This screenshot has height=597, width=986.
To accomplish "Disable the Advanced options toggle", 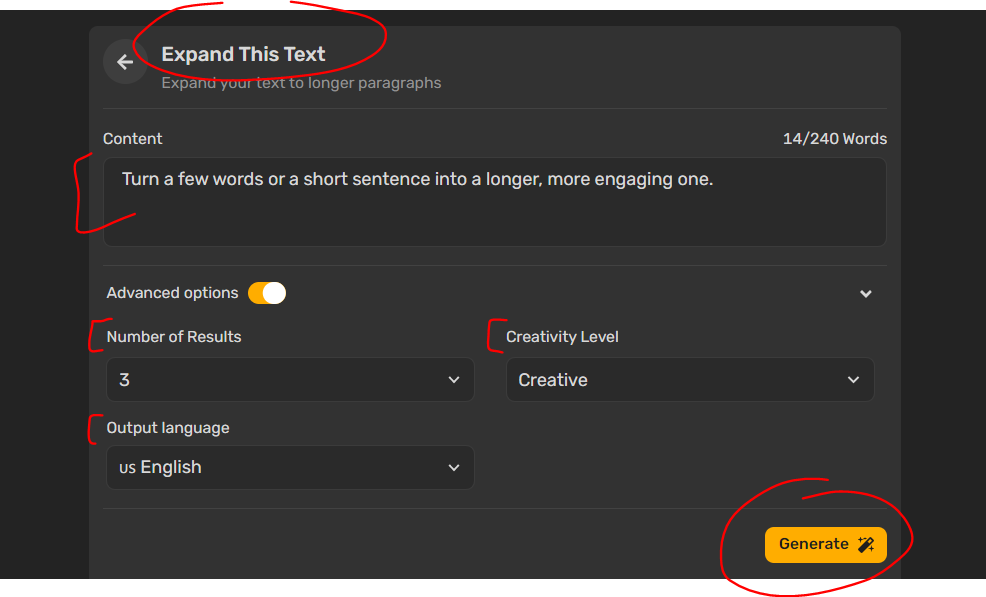I will click(x=265, y=292).
